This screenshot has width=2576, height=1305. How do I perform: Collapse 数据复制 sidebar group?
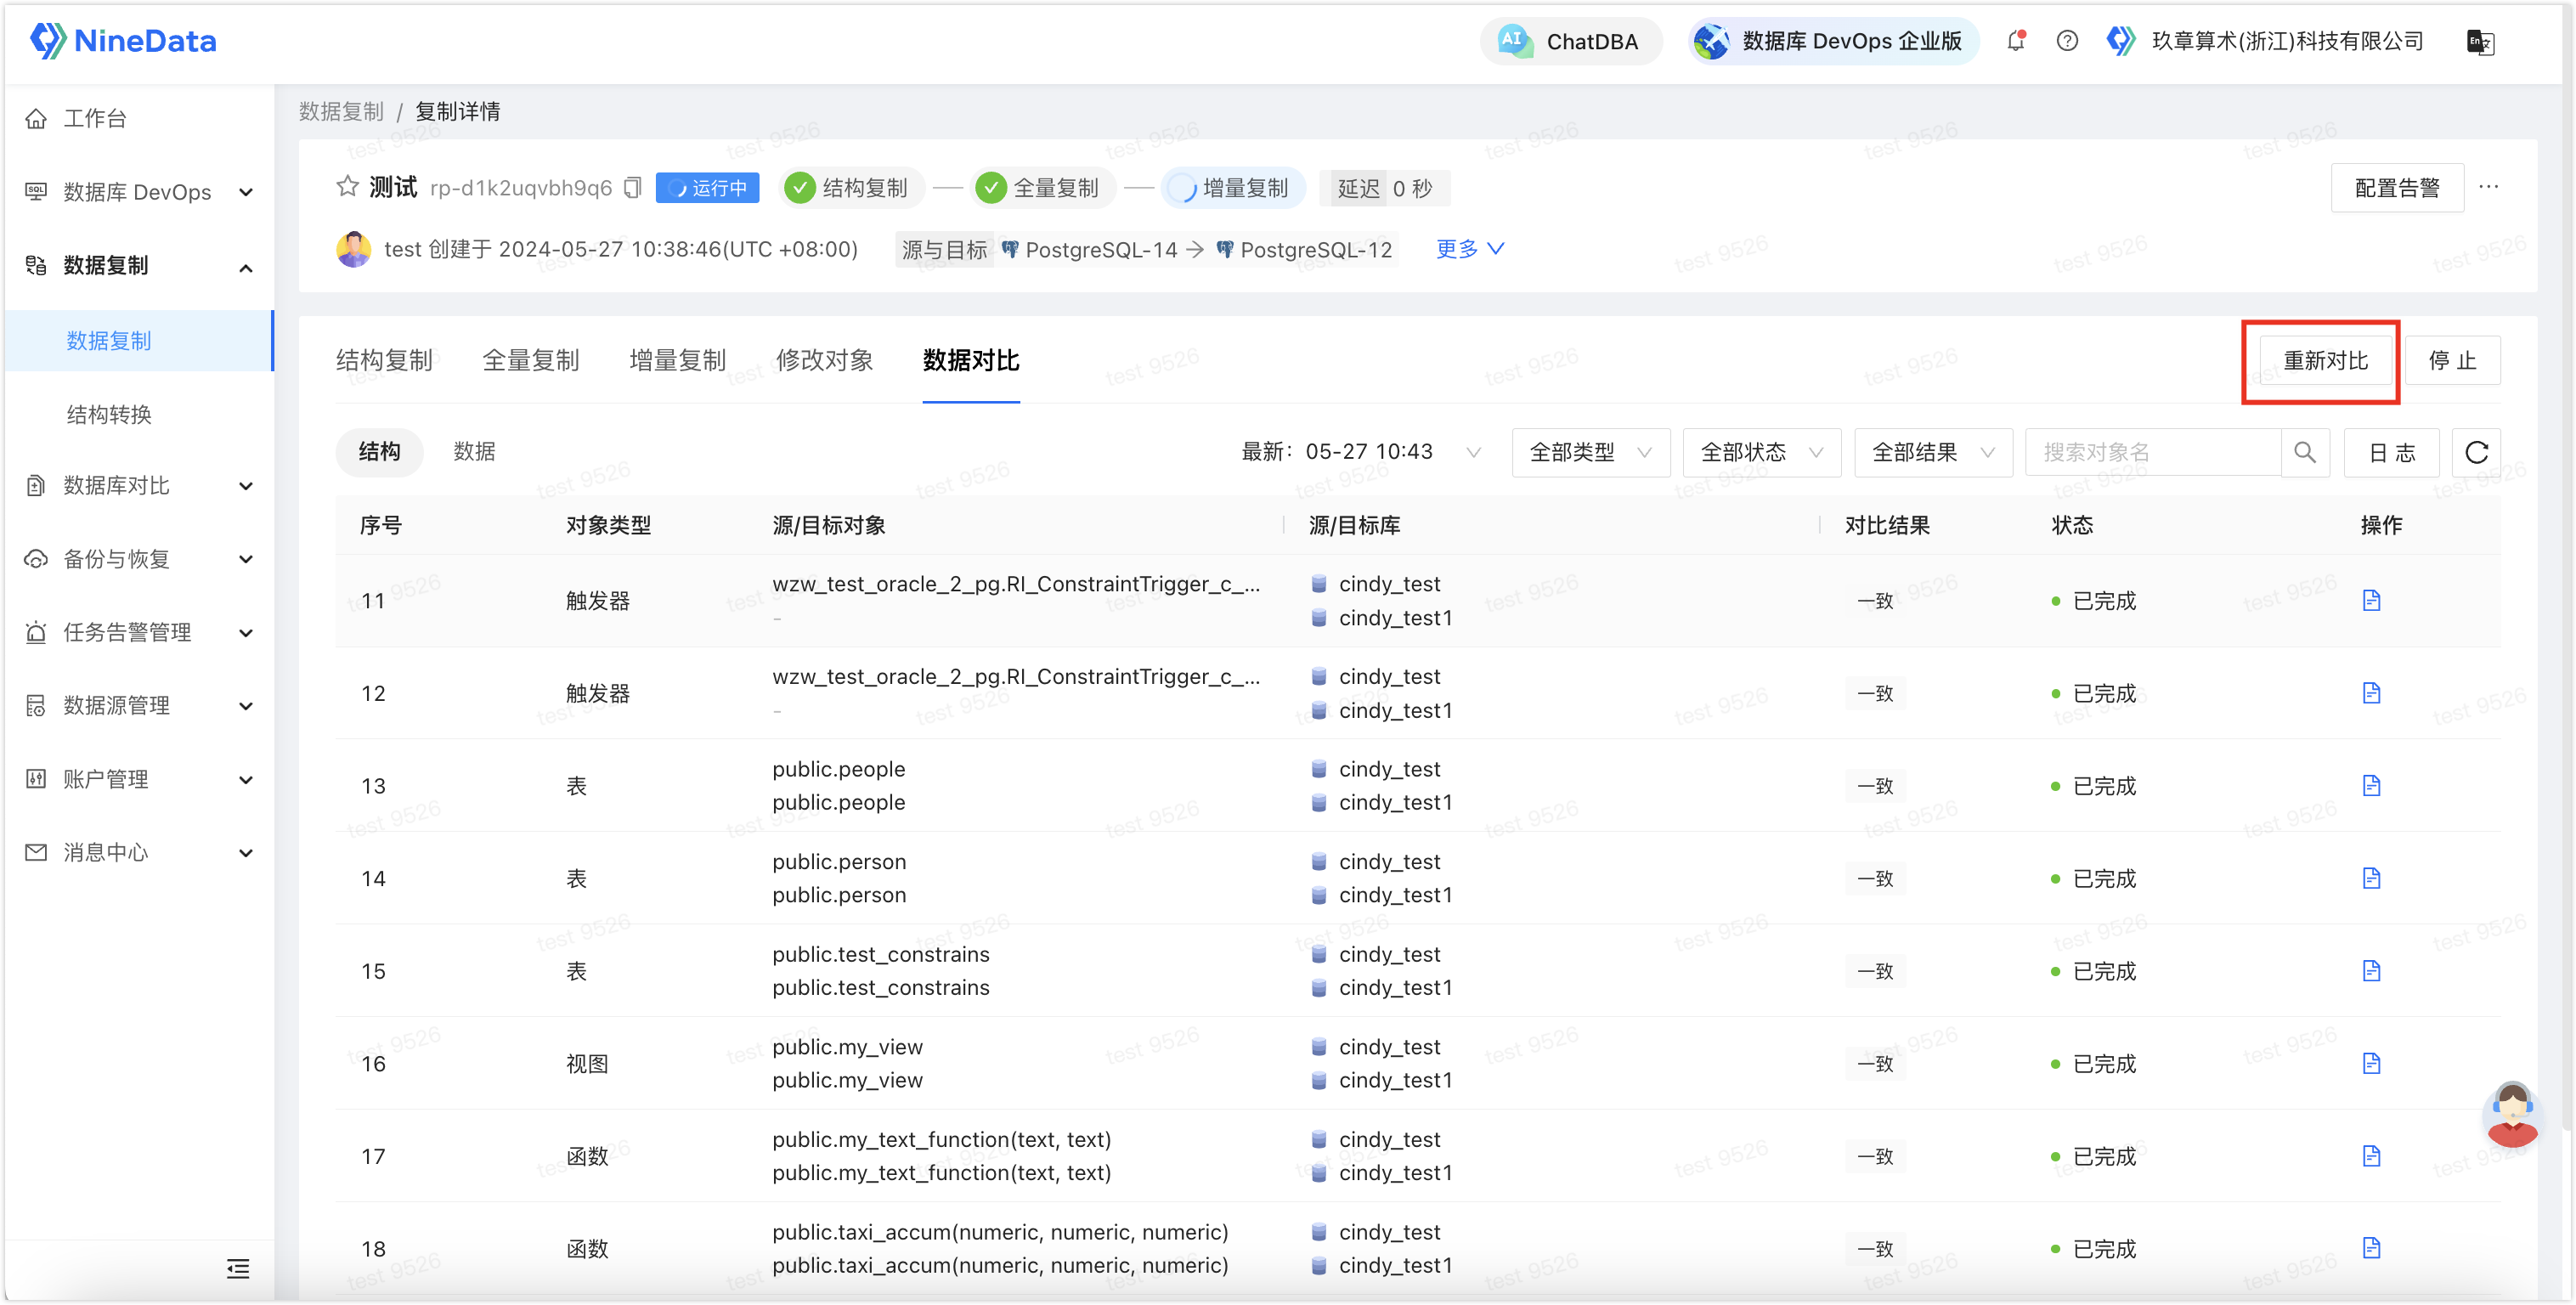138,266
